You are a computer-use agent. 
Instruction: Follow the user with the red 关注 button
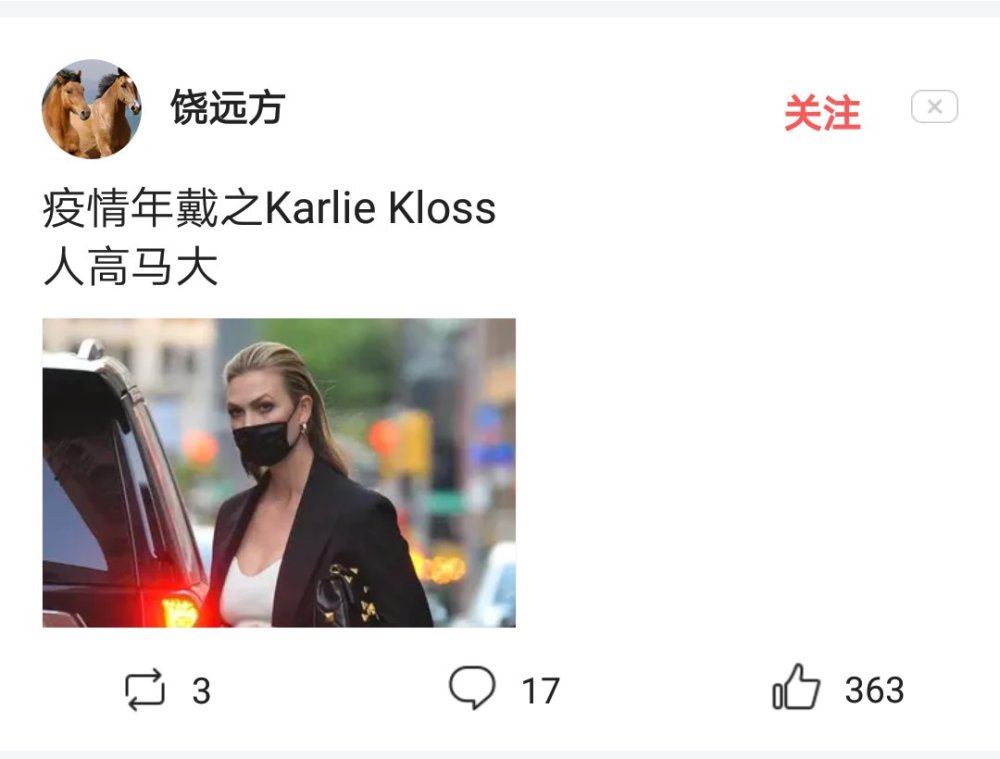click(x=822, y=113)
